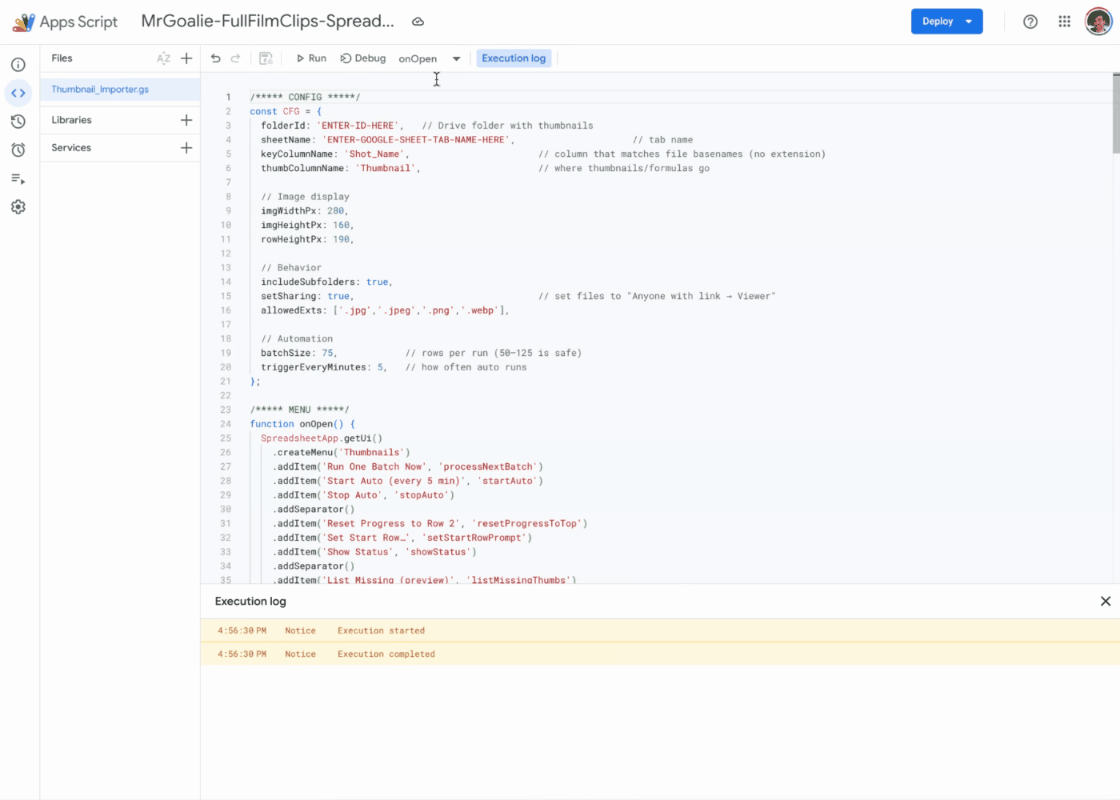Toggle the Execution log panel
1120x800 pixels.
(514, 58)
